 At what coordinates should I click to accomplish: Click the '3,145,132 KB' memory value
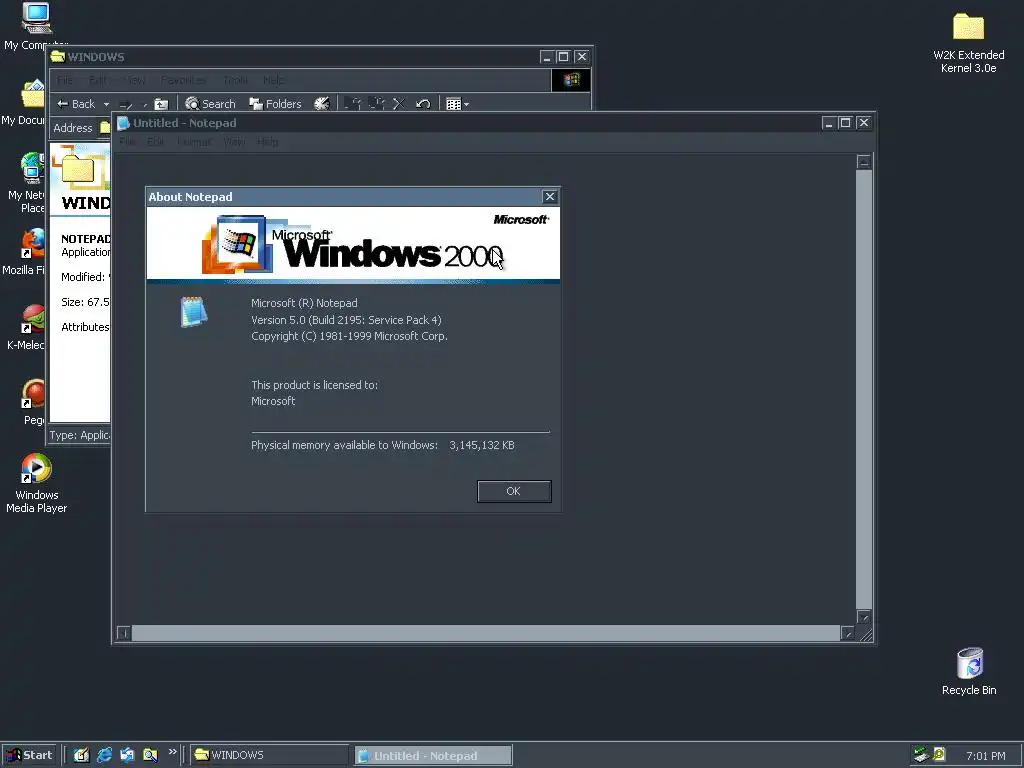(x=482, y=445)
